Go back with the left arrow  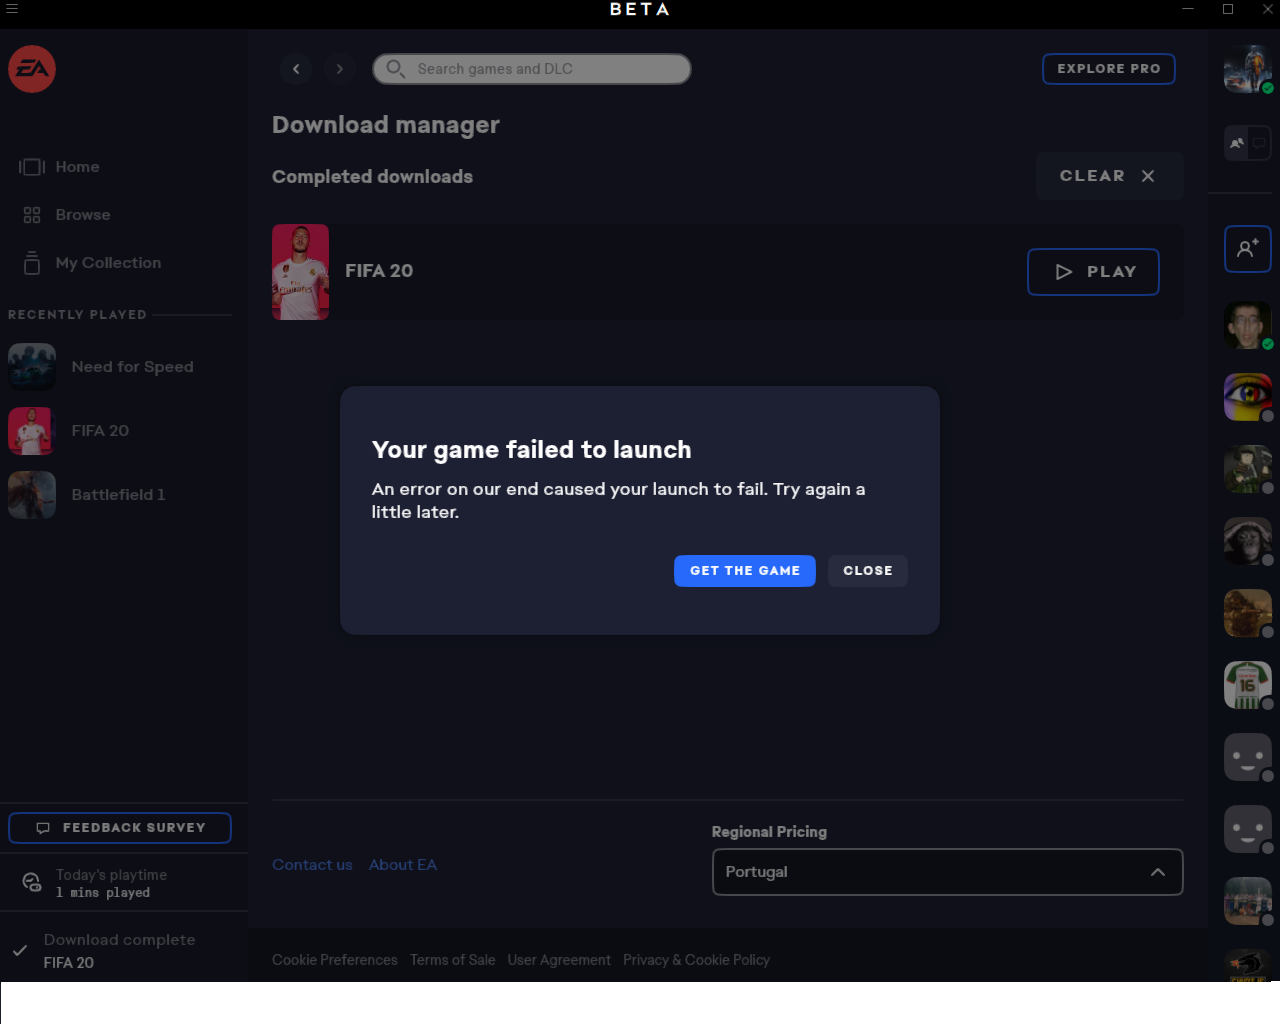[296, 69]
